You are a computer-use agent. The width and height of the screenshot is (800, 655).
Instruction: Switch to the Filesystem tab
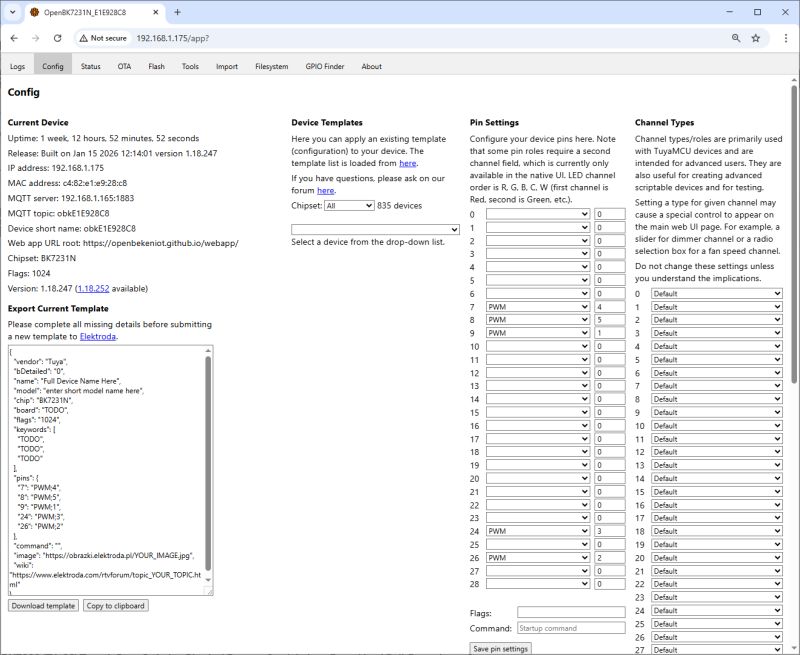(x=273, y=65)
